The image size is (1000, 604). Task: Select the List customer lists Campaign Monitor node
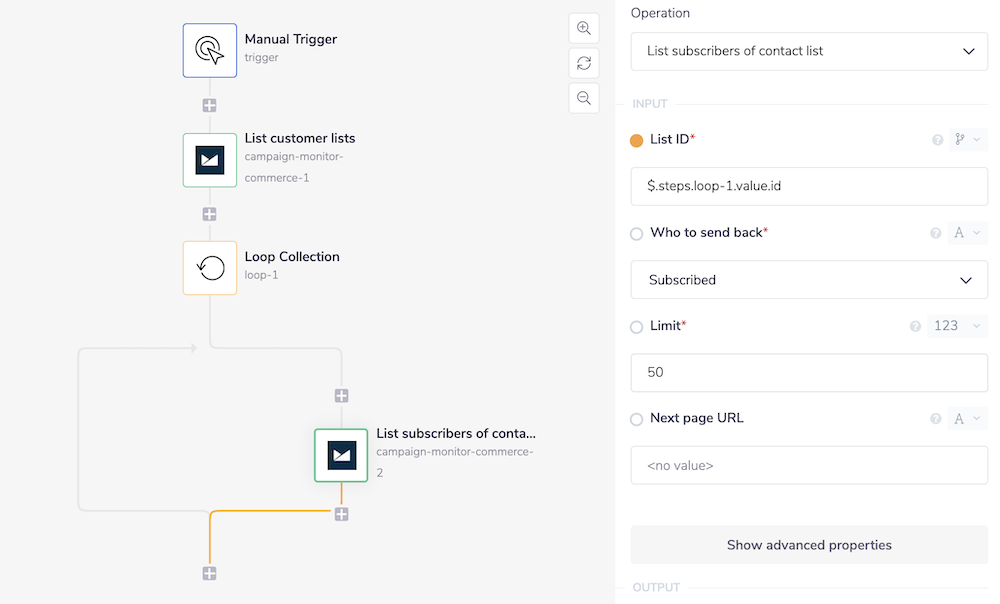209,160
